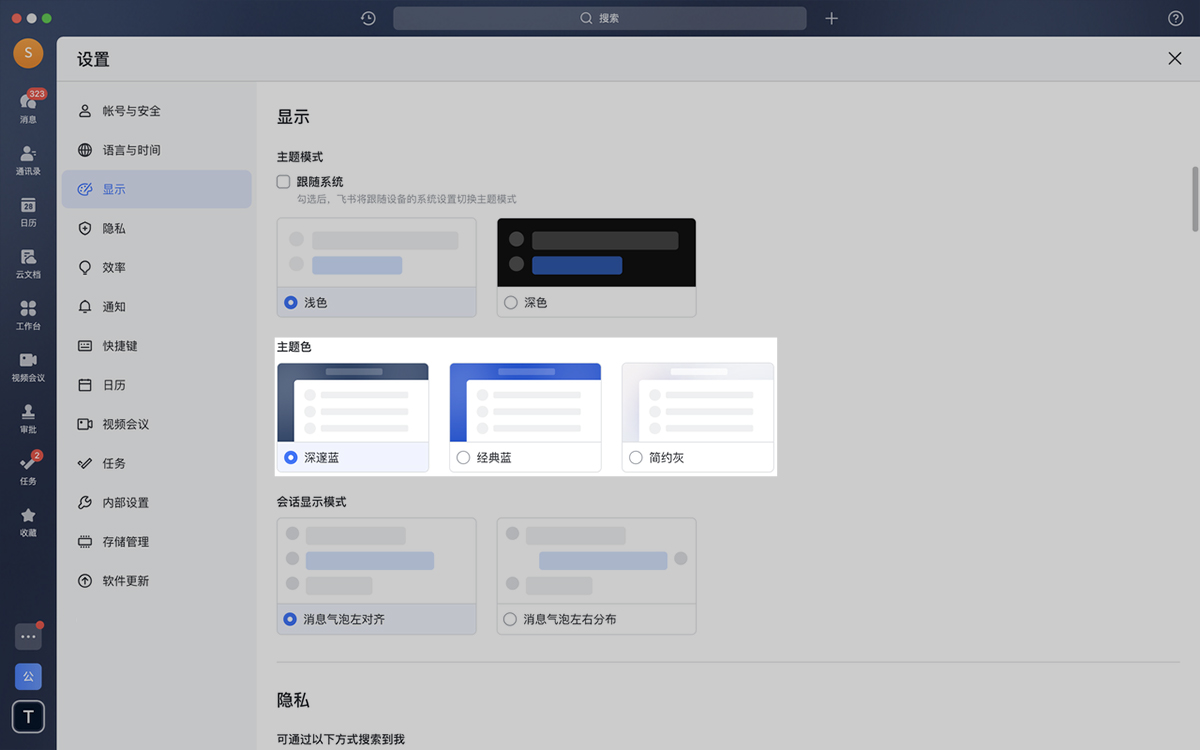This screenshot has height=750, width=1200.
Task: Open the Approval sidebar icon
Action: [x=28, y=416]
